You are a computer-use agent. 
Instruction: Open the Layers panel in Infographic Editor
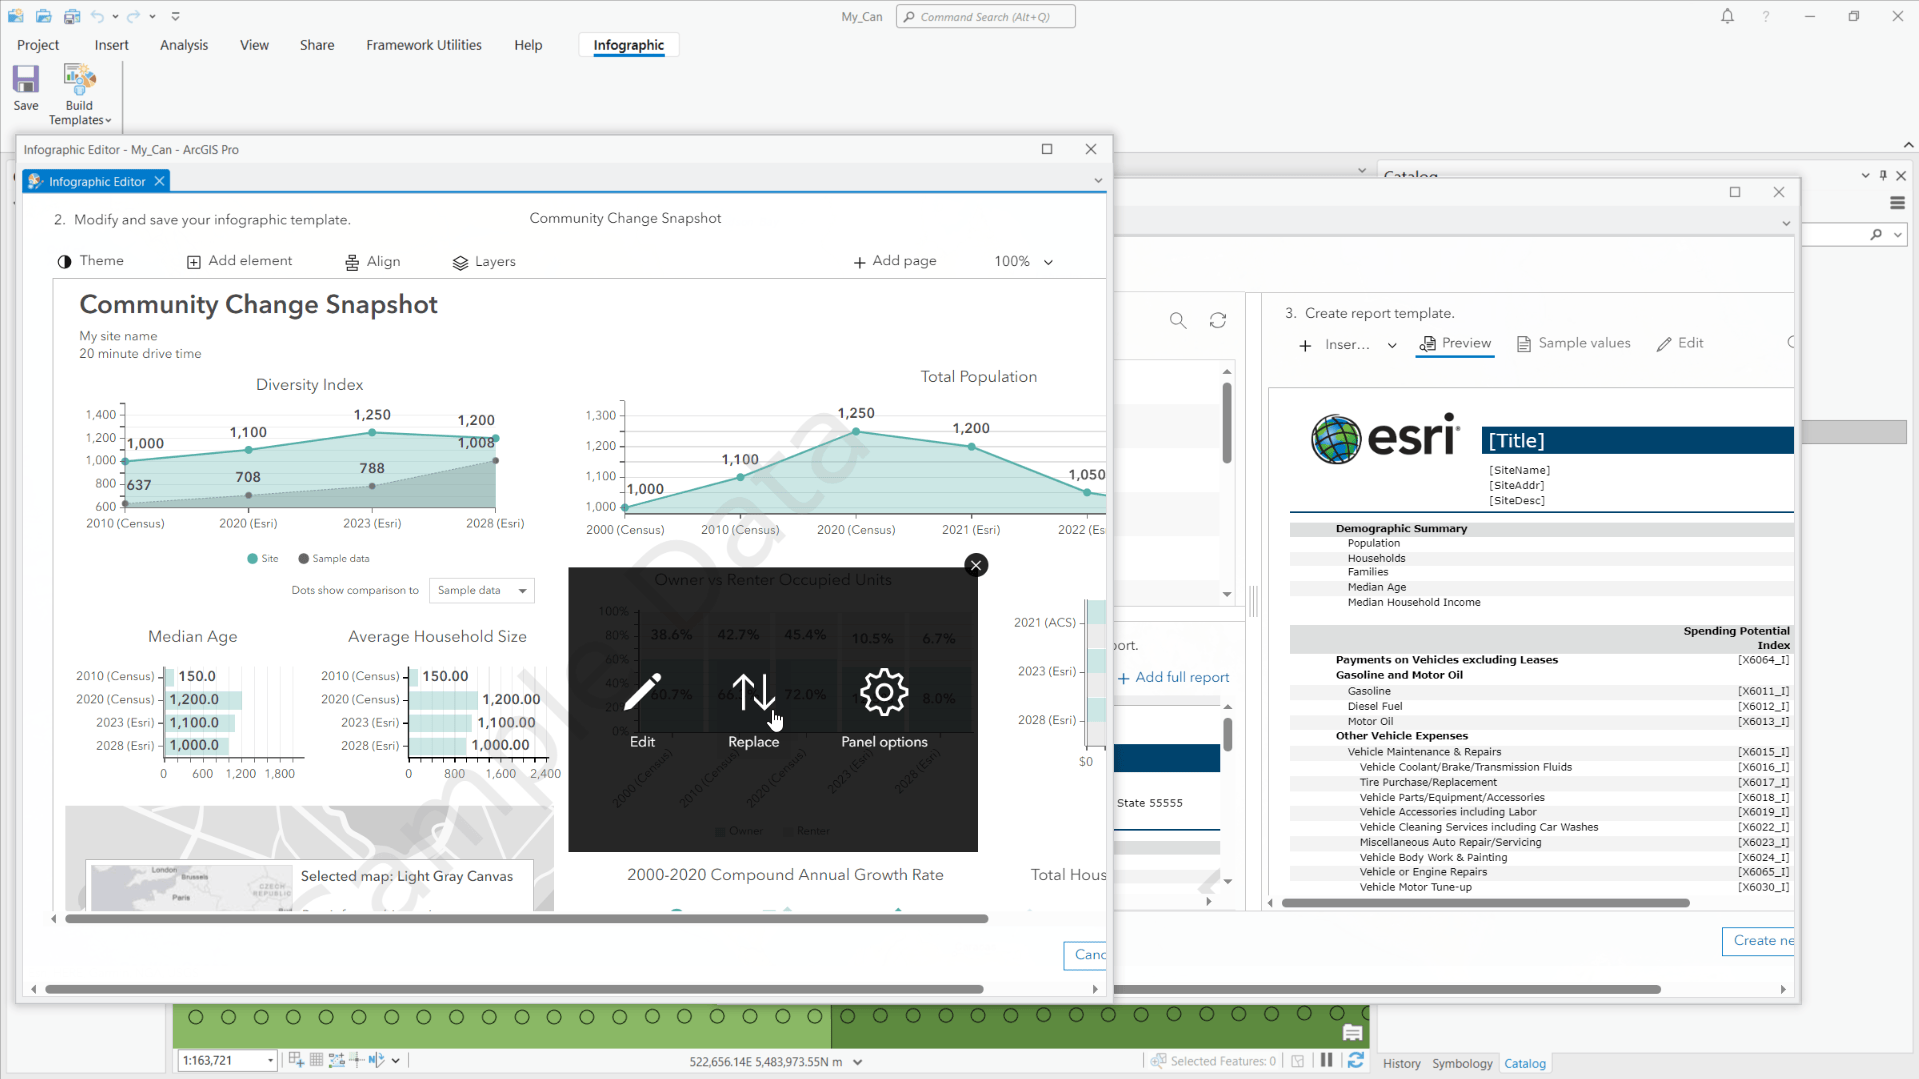484,262
